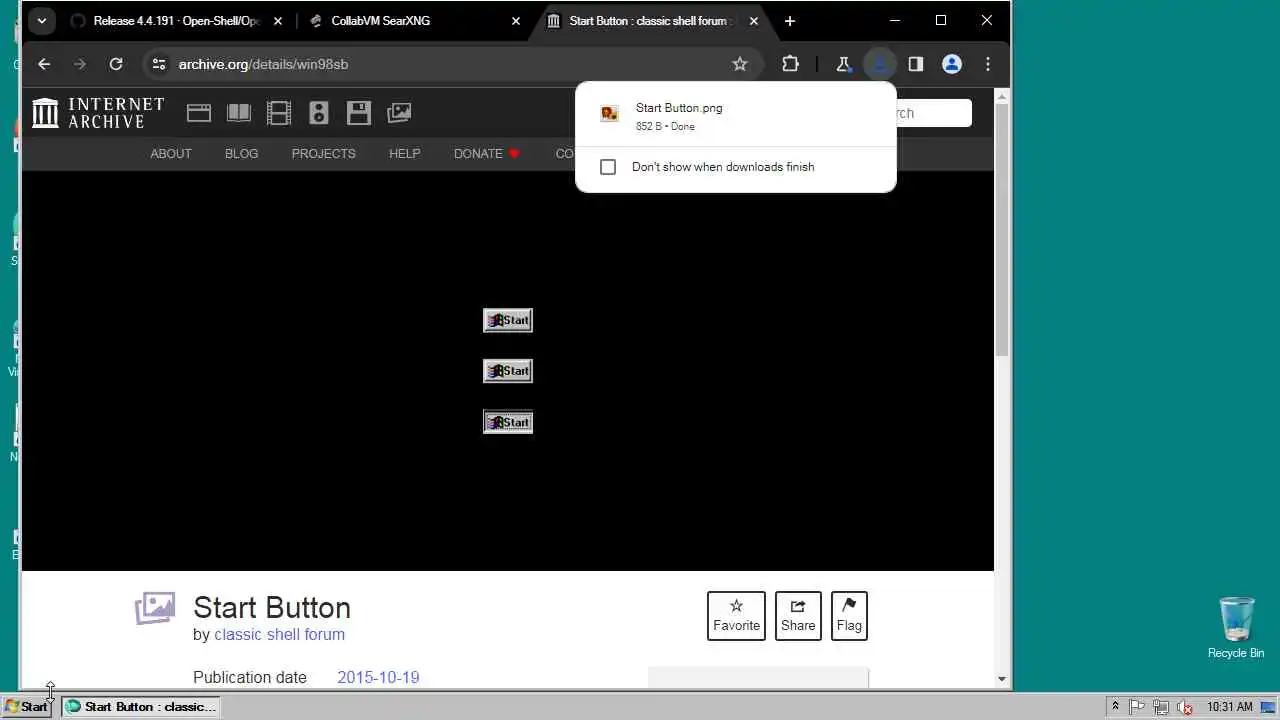Open the Web (Wayback) media icon
Viewport: 1280px width, 720px height.
click(x=199, y=113)
